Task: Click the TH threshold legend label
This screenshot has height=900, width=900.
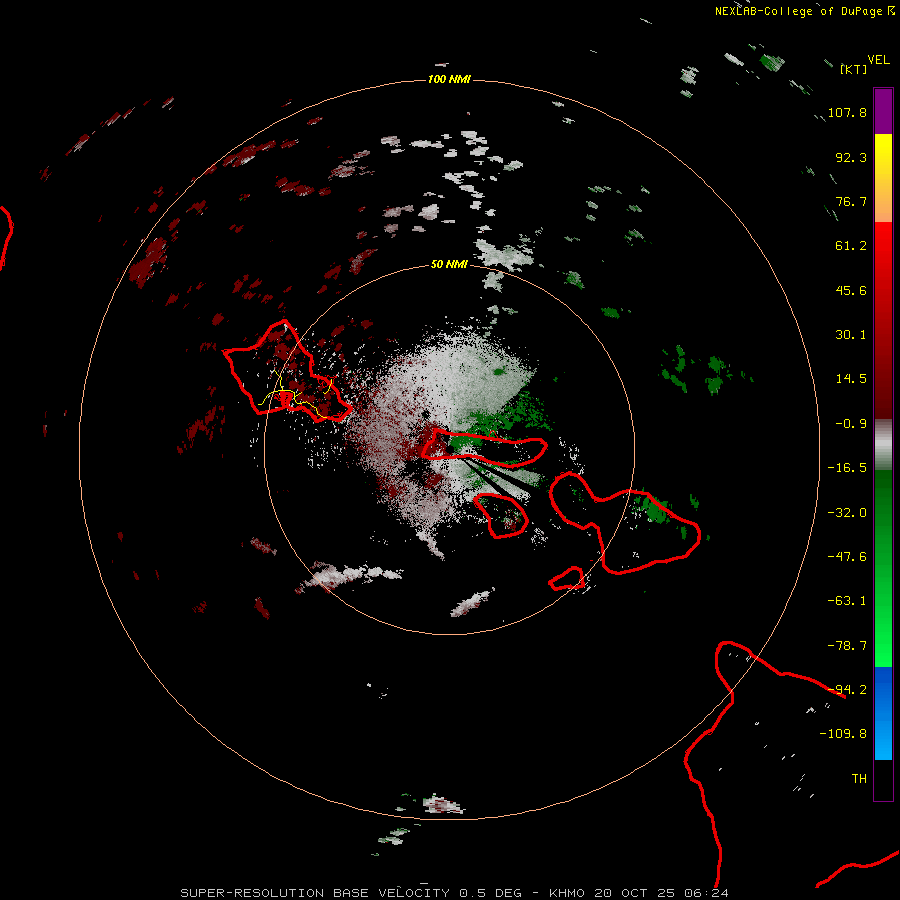Action: [x=859, y=779]
